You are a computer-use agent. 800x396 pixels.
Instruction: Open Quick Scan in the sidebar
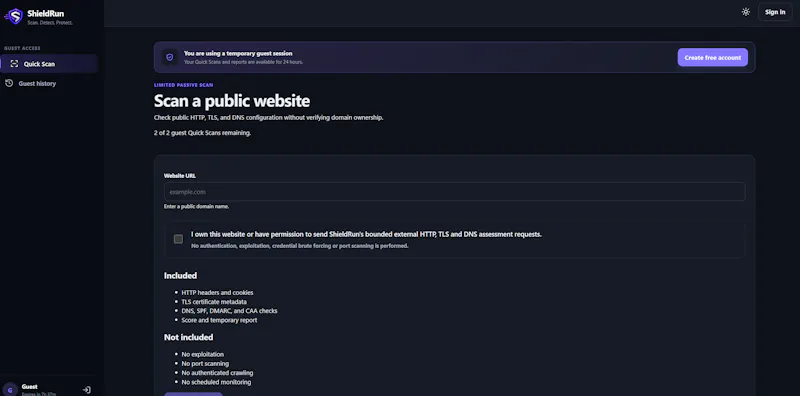(x=49, y=64)
